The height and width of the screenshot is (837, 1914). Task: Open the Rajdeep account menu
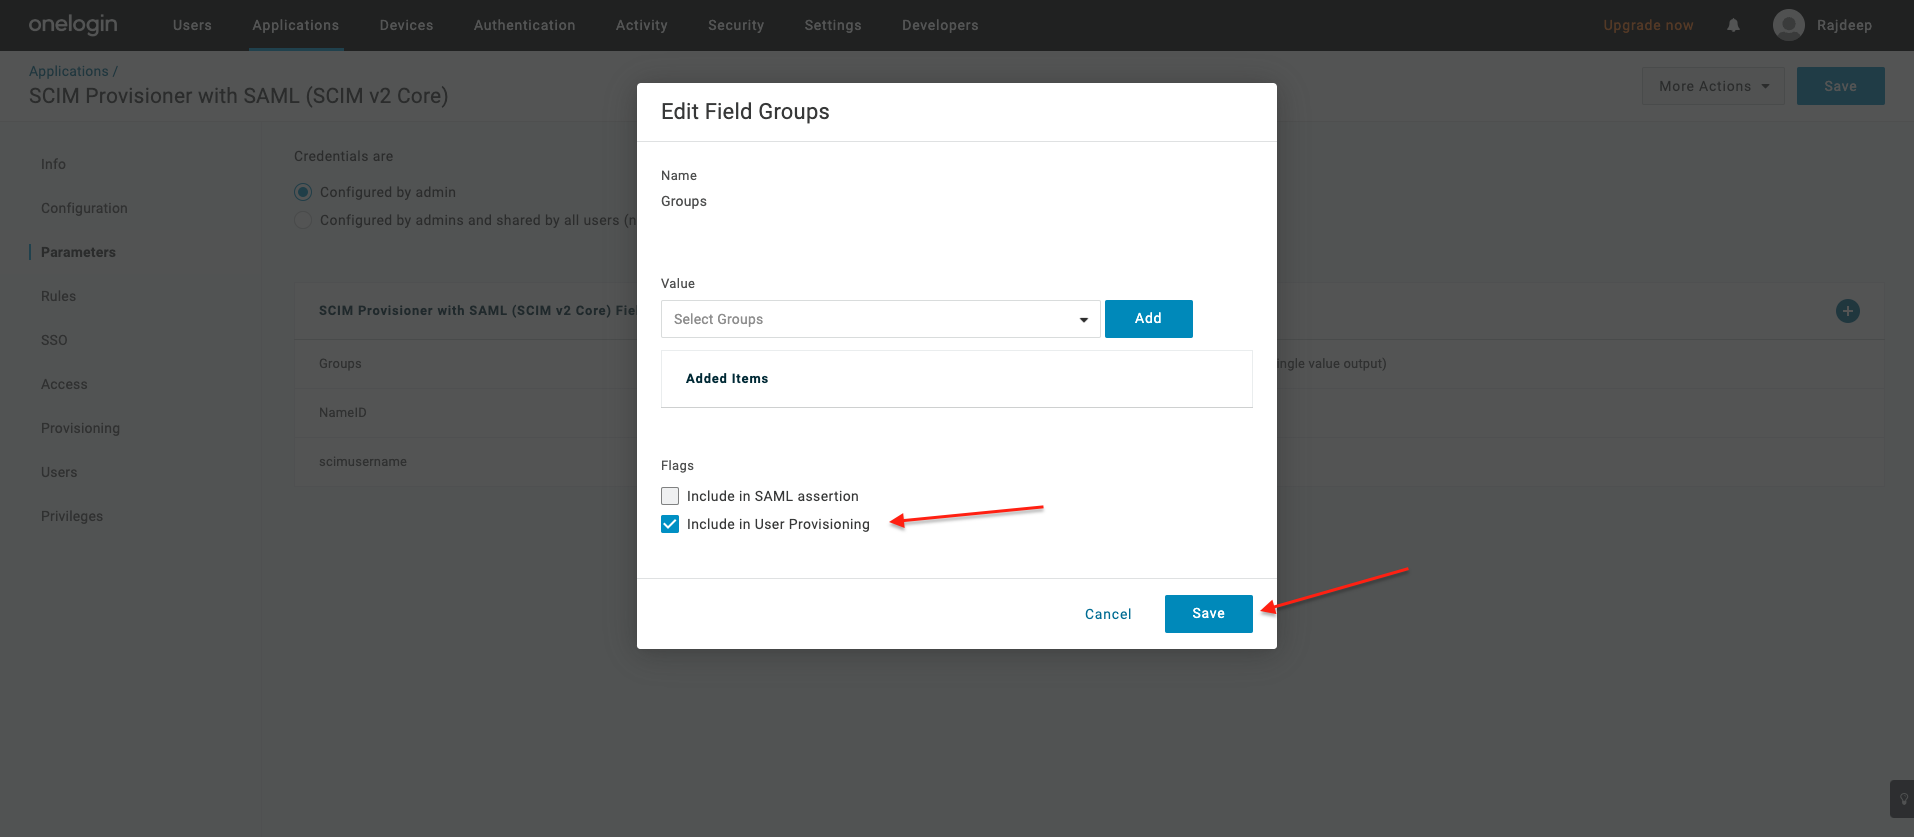coord(1843,25)
